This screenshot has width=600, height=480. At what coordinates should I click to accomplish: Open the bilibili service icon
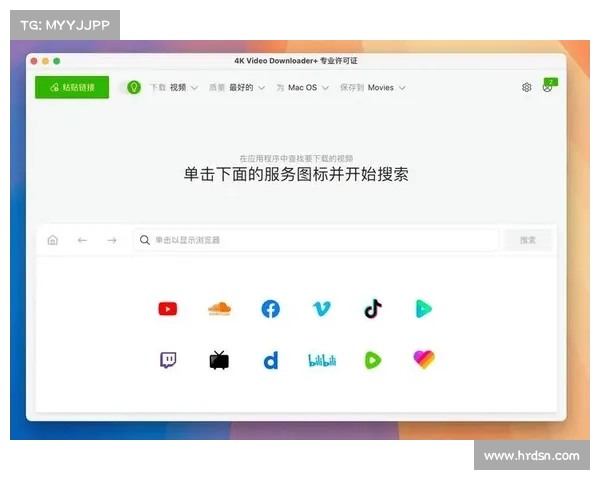point(322,360)
